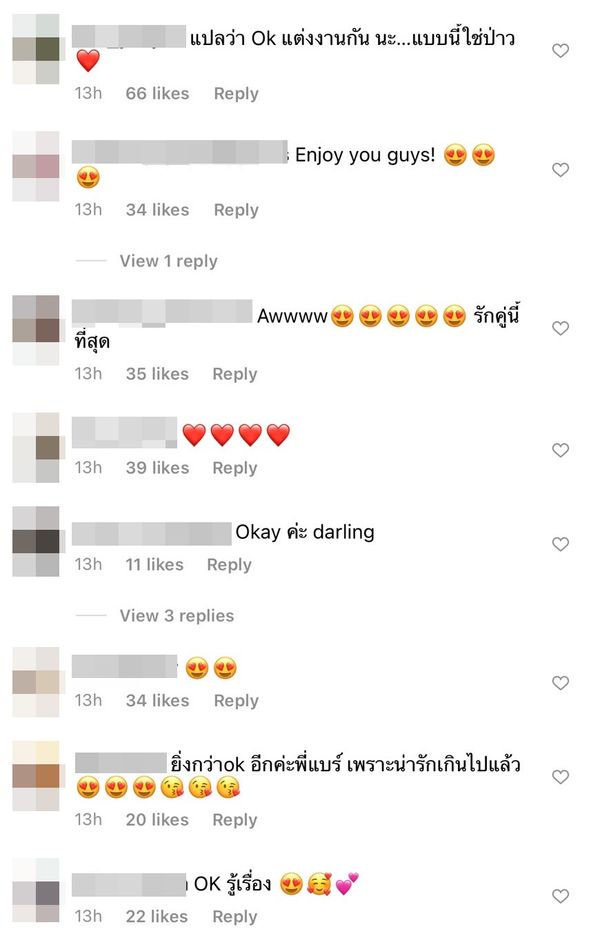Image resolution: width=600 pixels, height=943 pixels.
Task: Tap heart on the 66-likes comment
Action: coord(560,51)
